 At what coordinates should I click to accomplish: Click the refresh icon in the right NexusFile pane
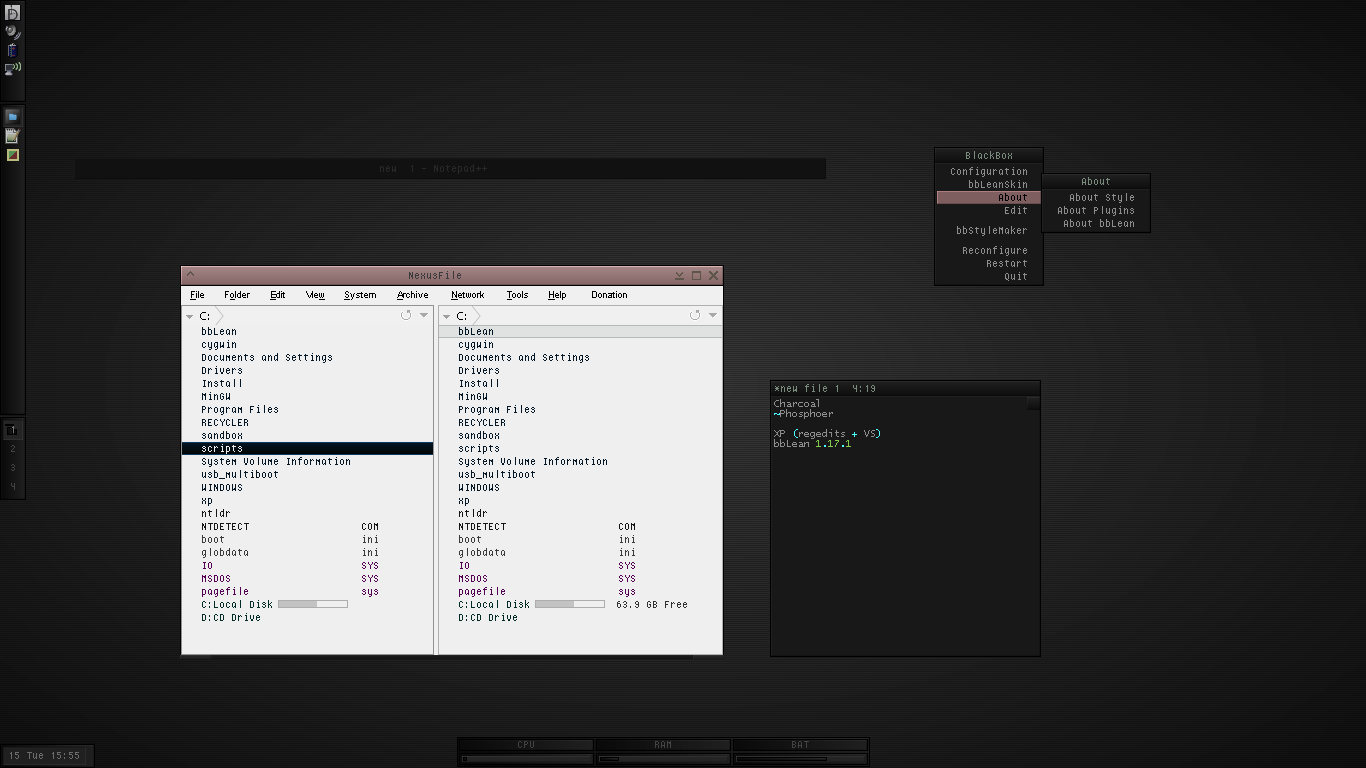coord(695,315)
